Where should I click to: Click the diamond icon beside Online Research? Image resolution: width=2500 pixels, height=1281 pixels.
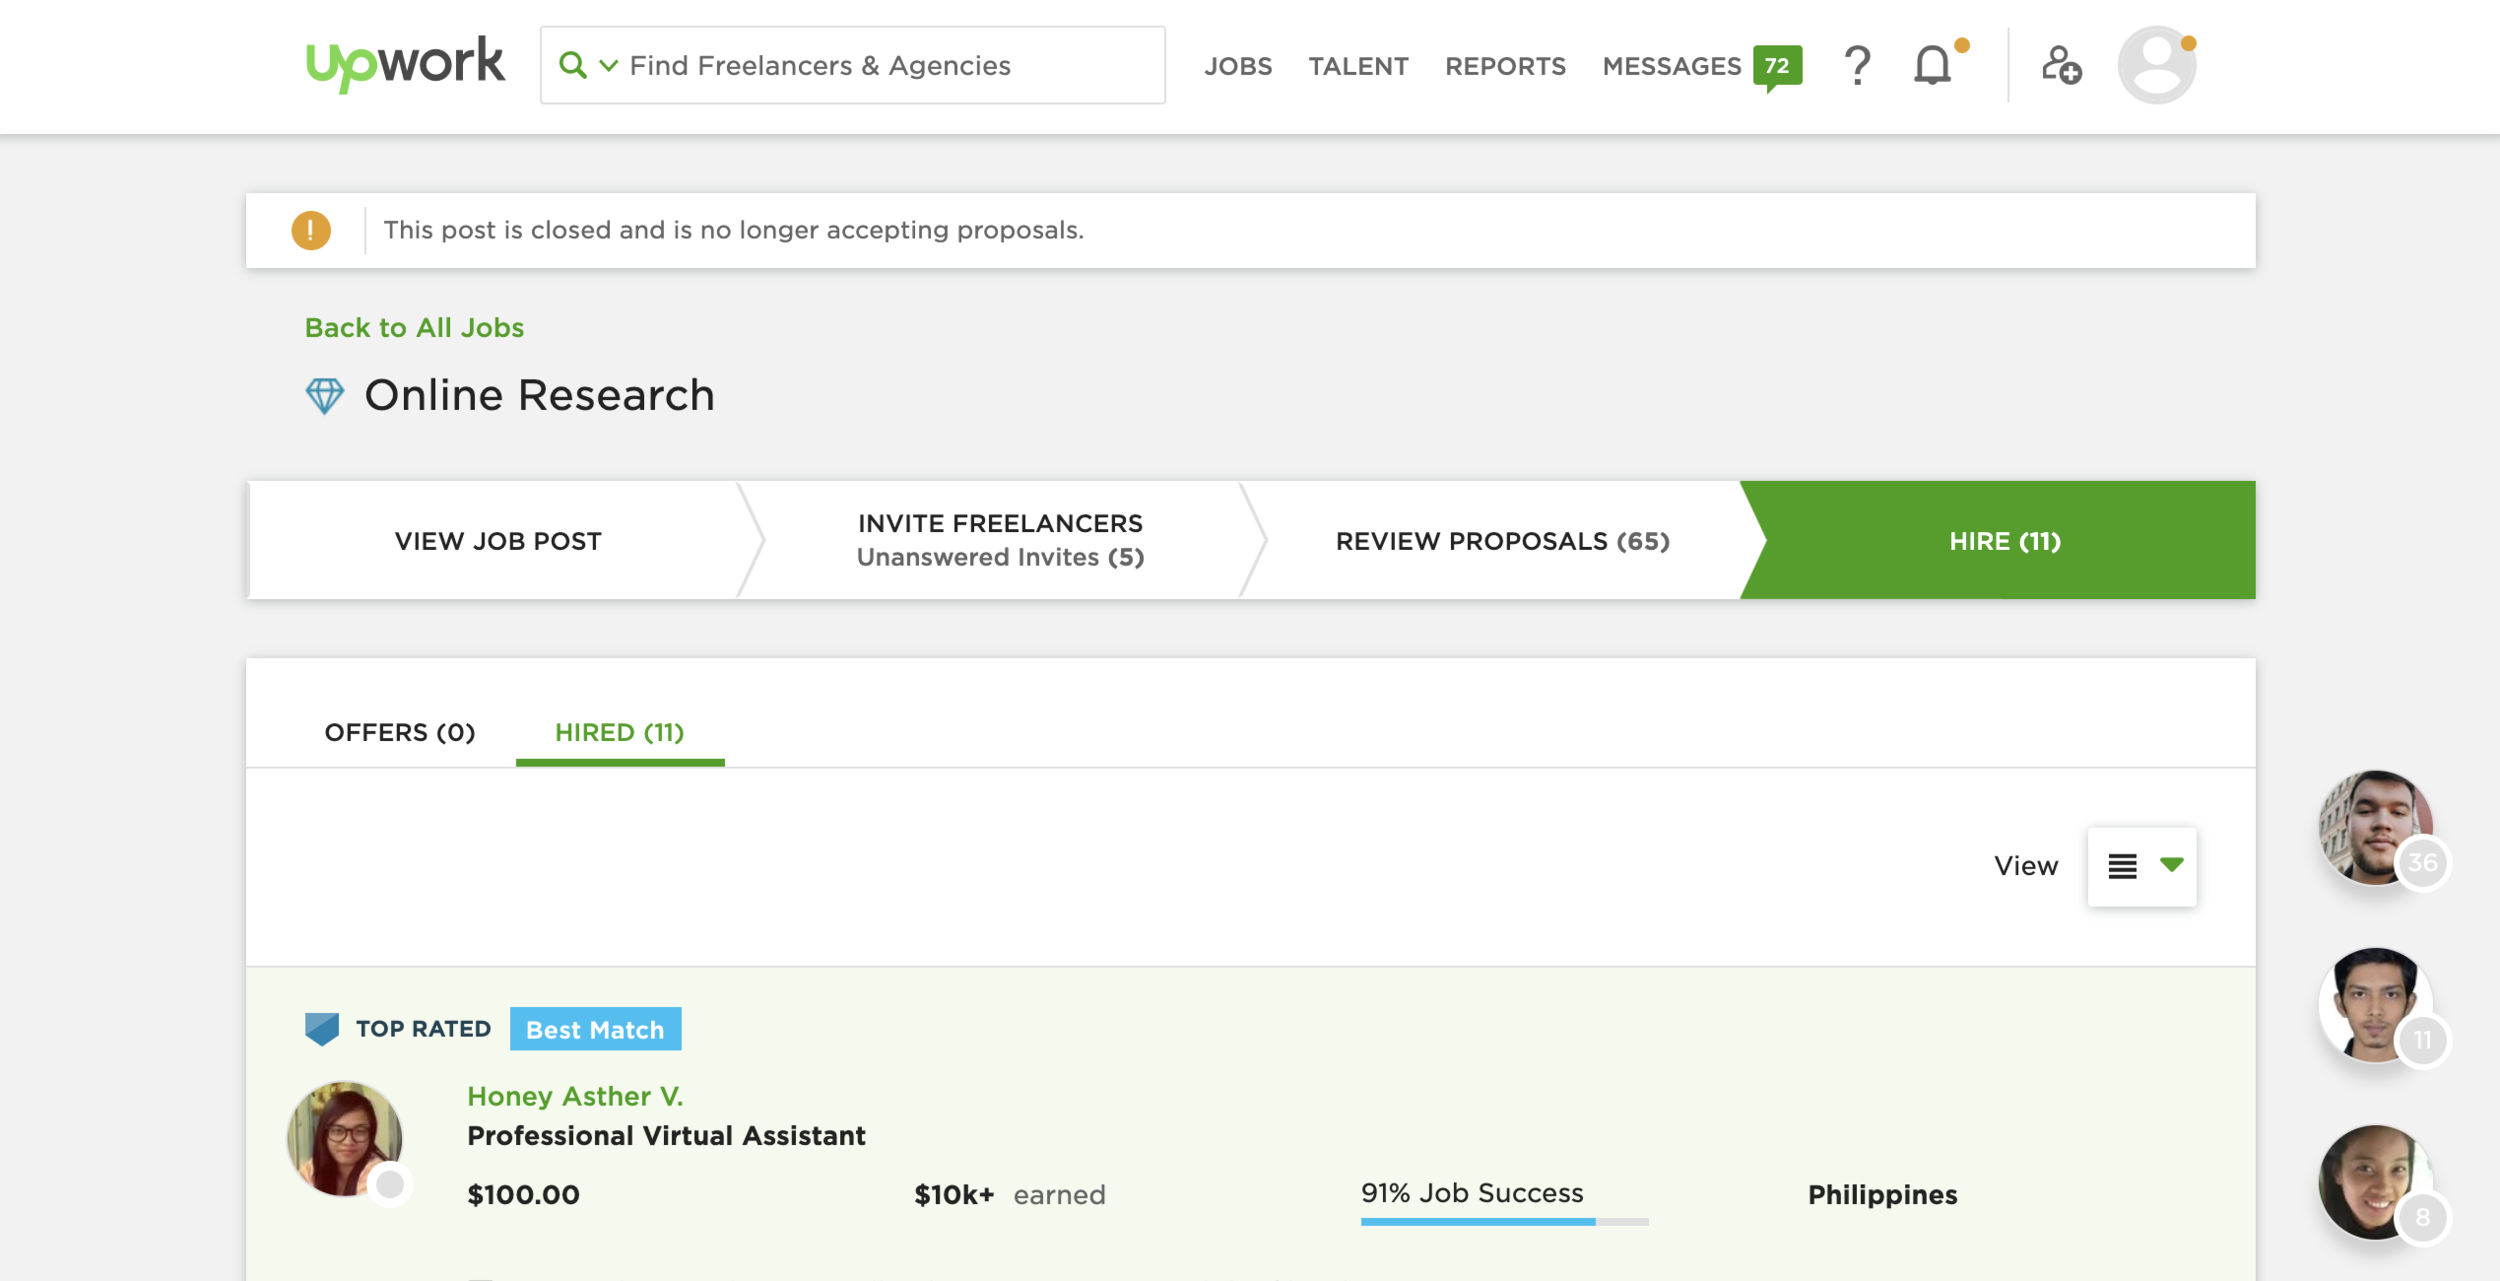pyautogui.click(x=324, y=396)
